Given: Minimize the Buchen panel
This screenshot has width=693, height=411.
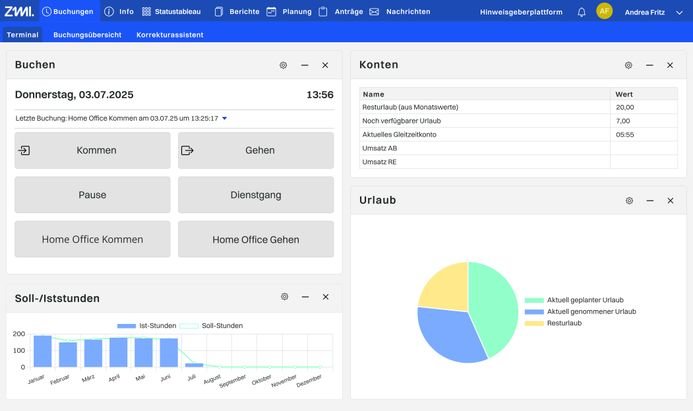Looking at the screenshot, I should pos(305,65).
